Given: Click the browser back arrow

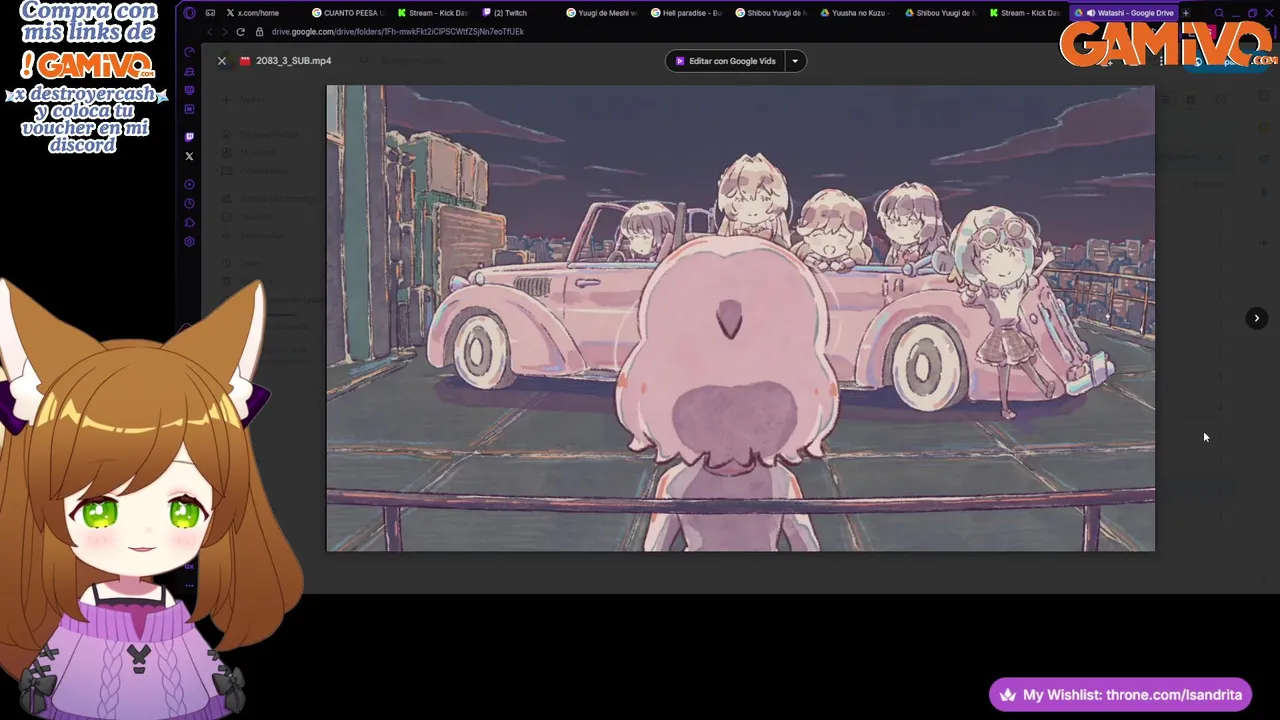Looking at the screenshot, I should pos(210,32).
